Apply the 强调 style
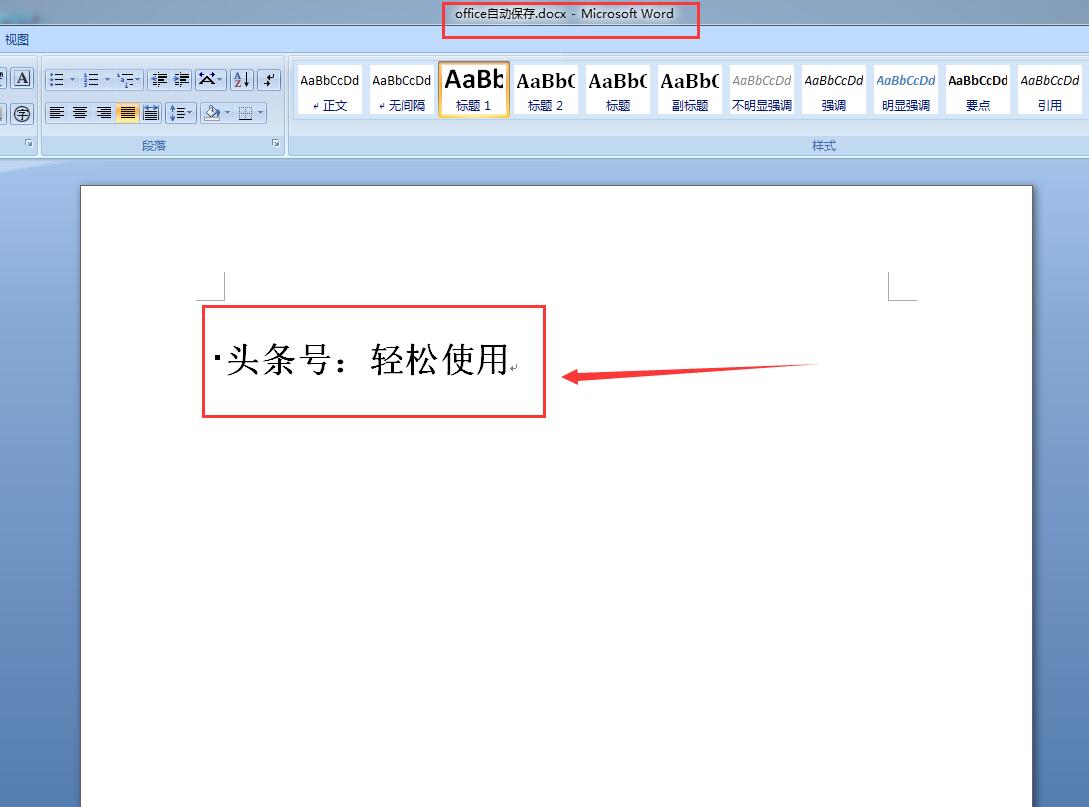The image size is (1089, 807). pyautogui.click(x=833, y=89)
